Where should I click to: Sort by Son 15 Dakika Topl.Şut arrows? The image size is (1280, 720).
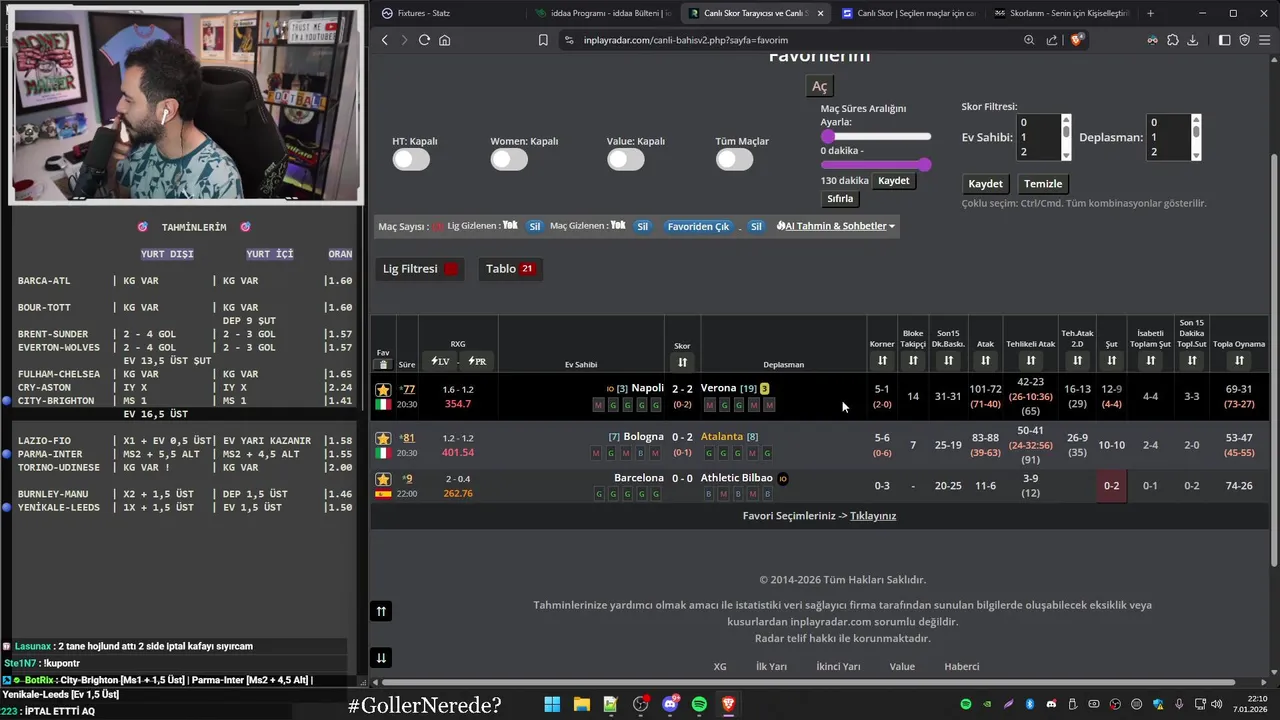tap(1192, 360)
